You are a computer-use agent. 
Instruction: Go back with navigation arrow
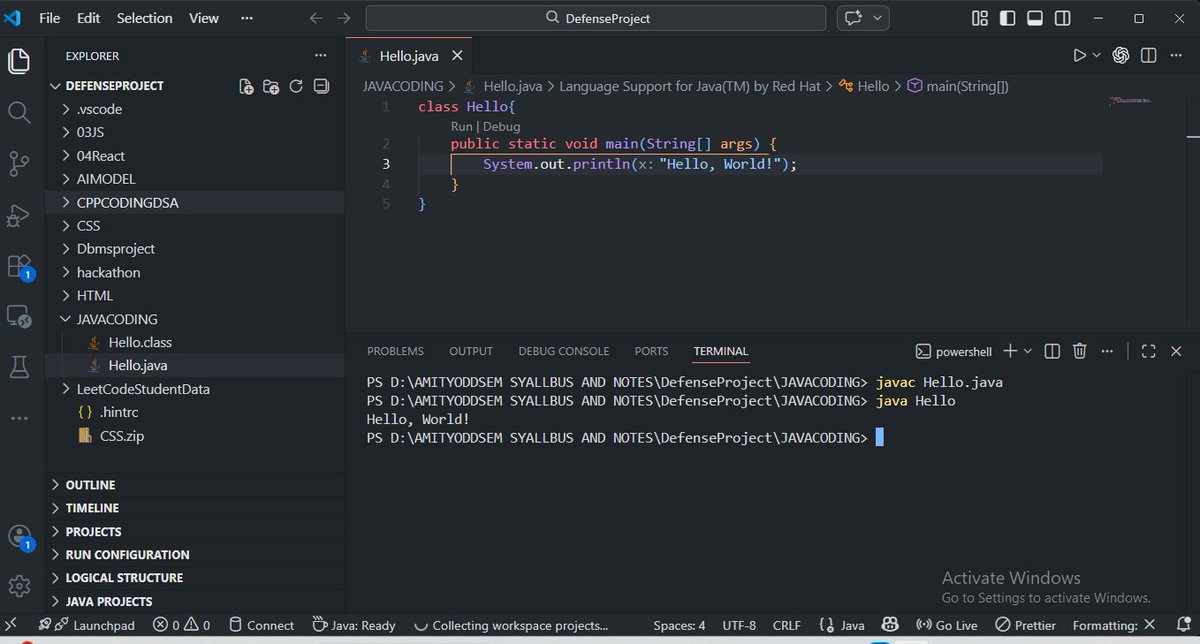pyautogui.click(x=316, y=18)
